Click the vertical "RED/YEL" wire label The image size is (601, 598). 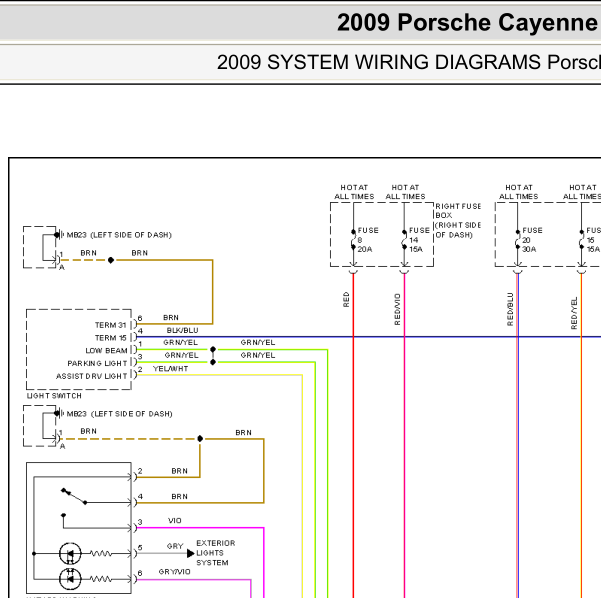click(574, 313)
